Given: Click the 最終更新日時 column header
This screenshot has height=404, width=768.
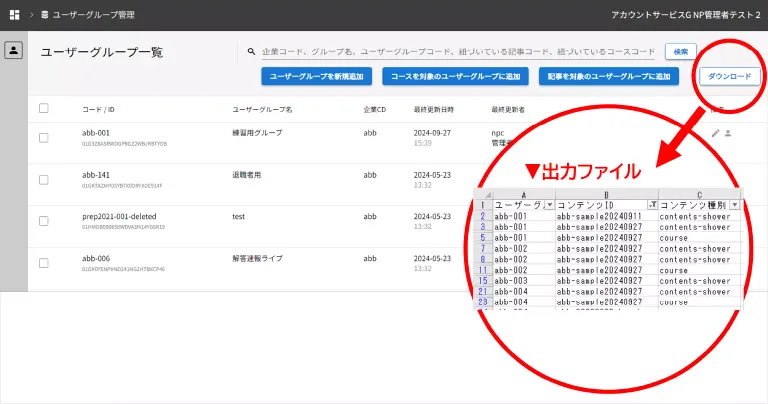Looking at the screenshot, I should point(433,110).
